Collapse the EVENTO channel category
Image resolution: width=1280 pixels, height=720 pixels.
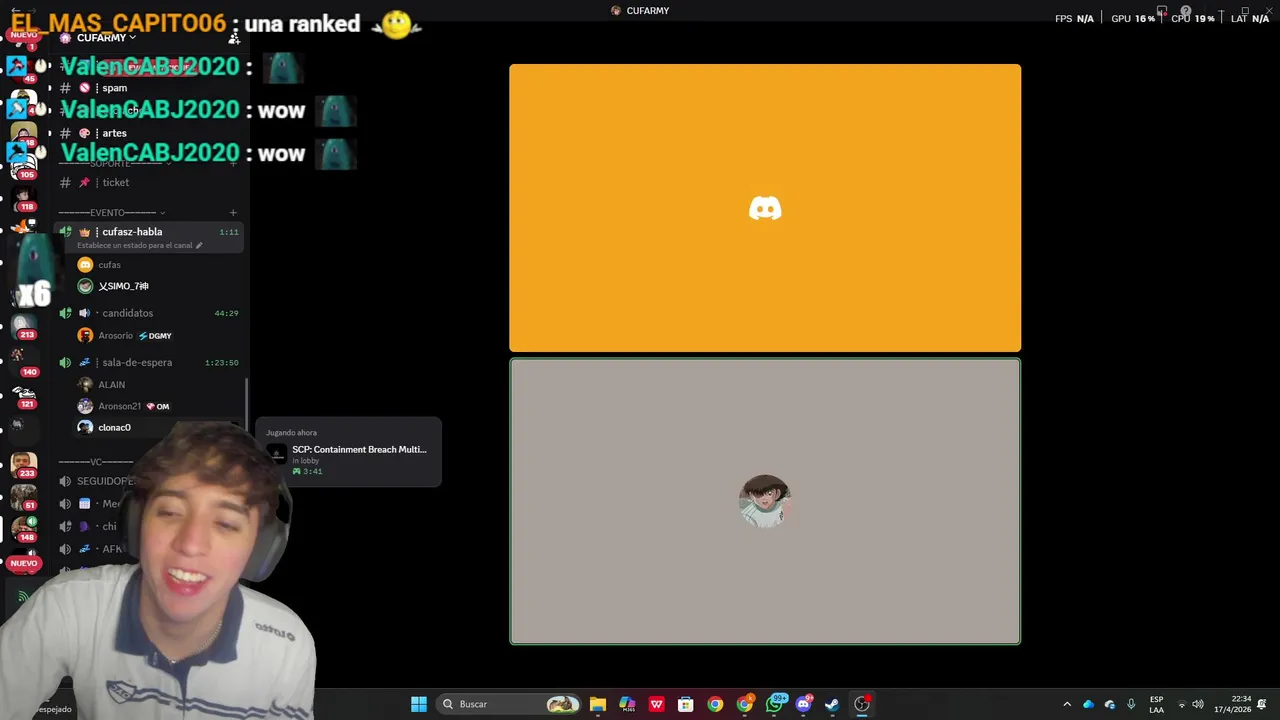111,212
